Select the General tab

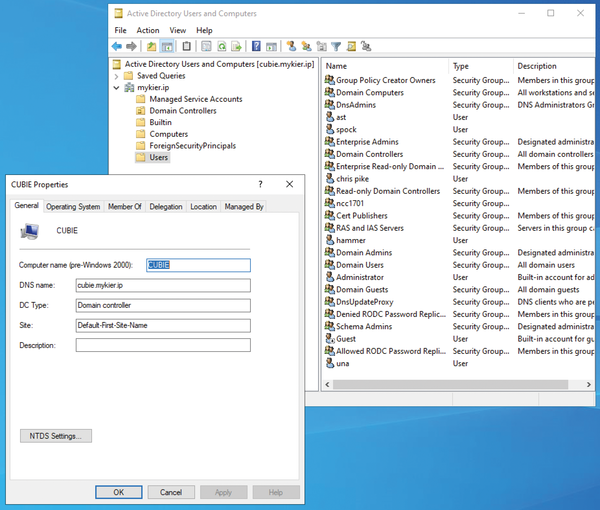point(26,205)
